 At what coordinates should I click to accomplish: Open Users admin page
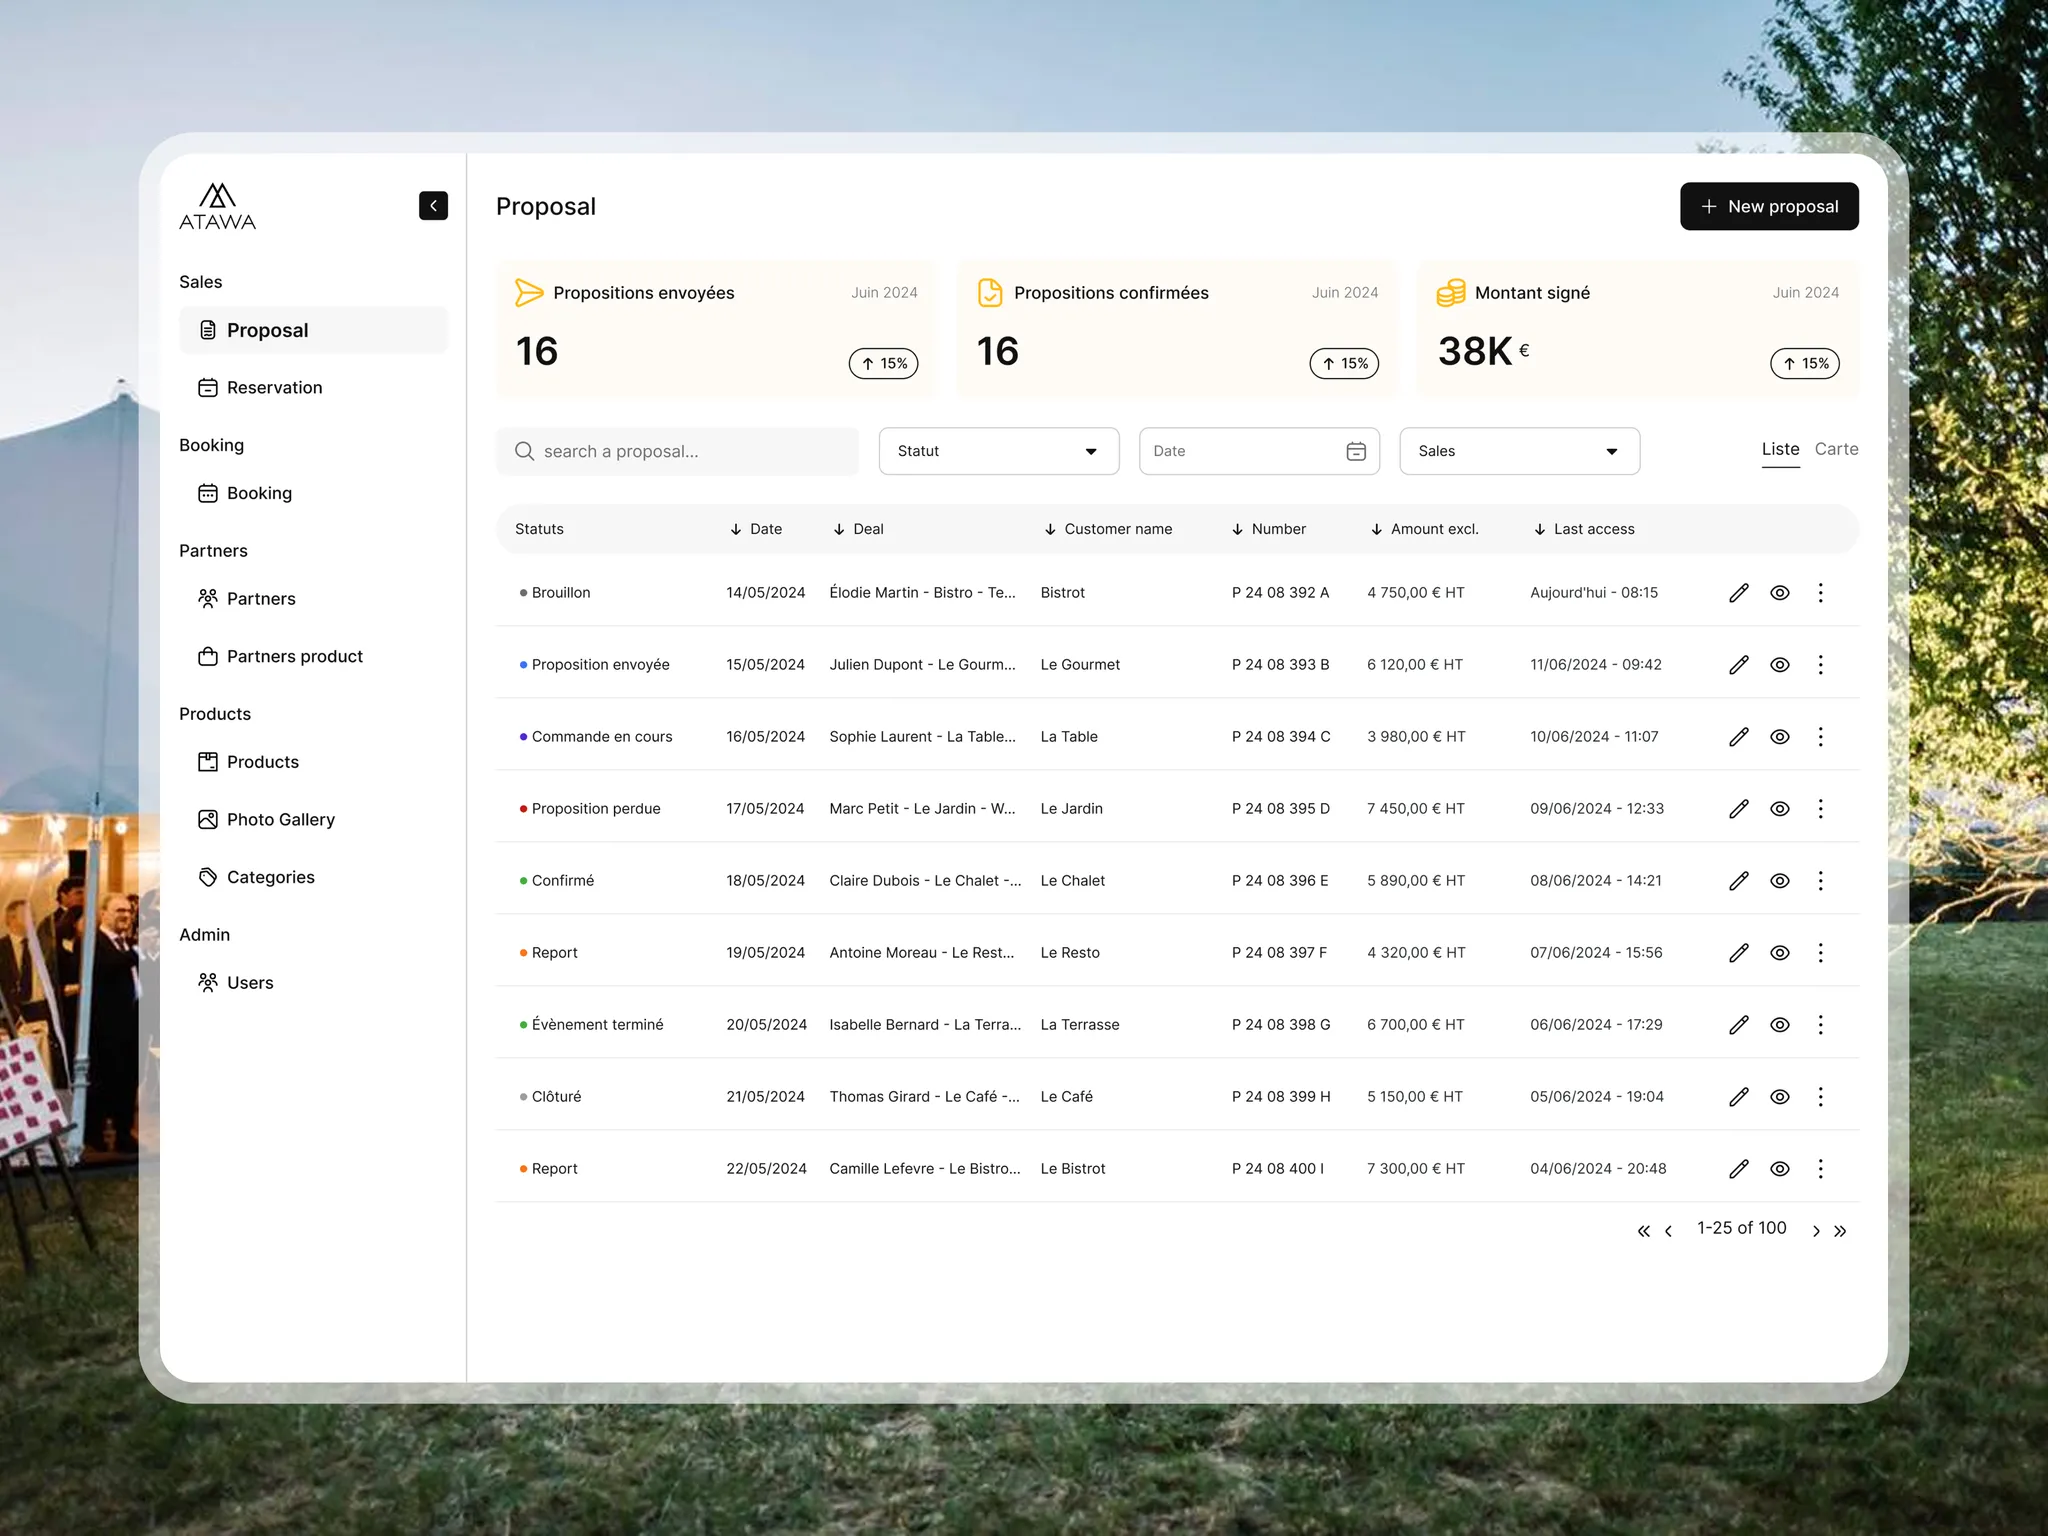pyautogui.click(x=313, y=983)
